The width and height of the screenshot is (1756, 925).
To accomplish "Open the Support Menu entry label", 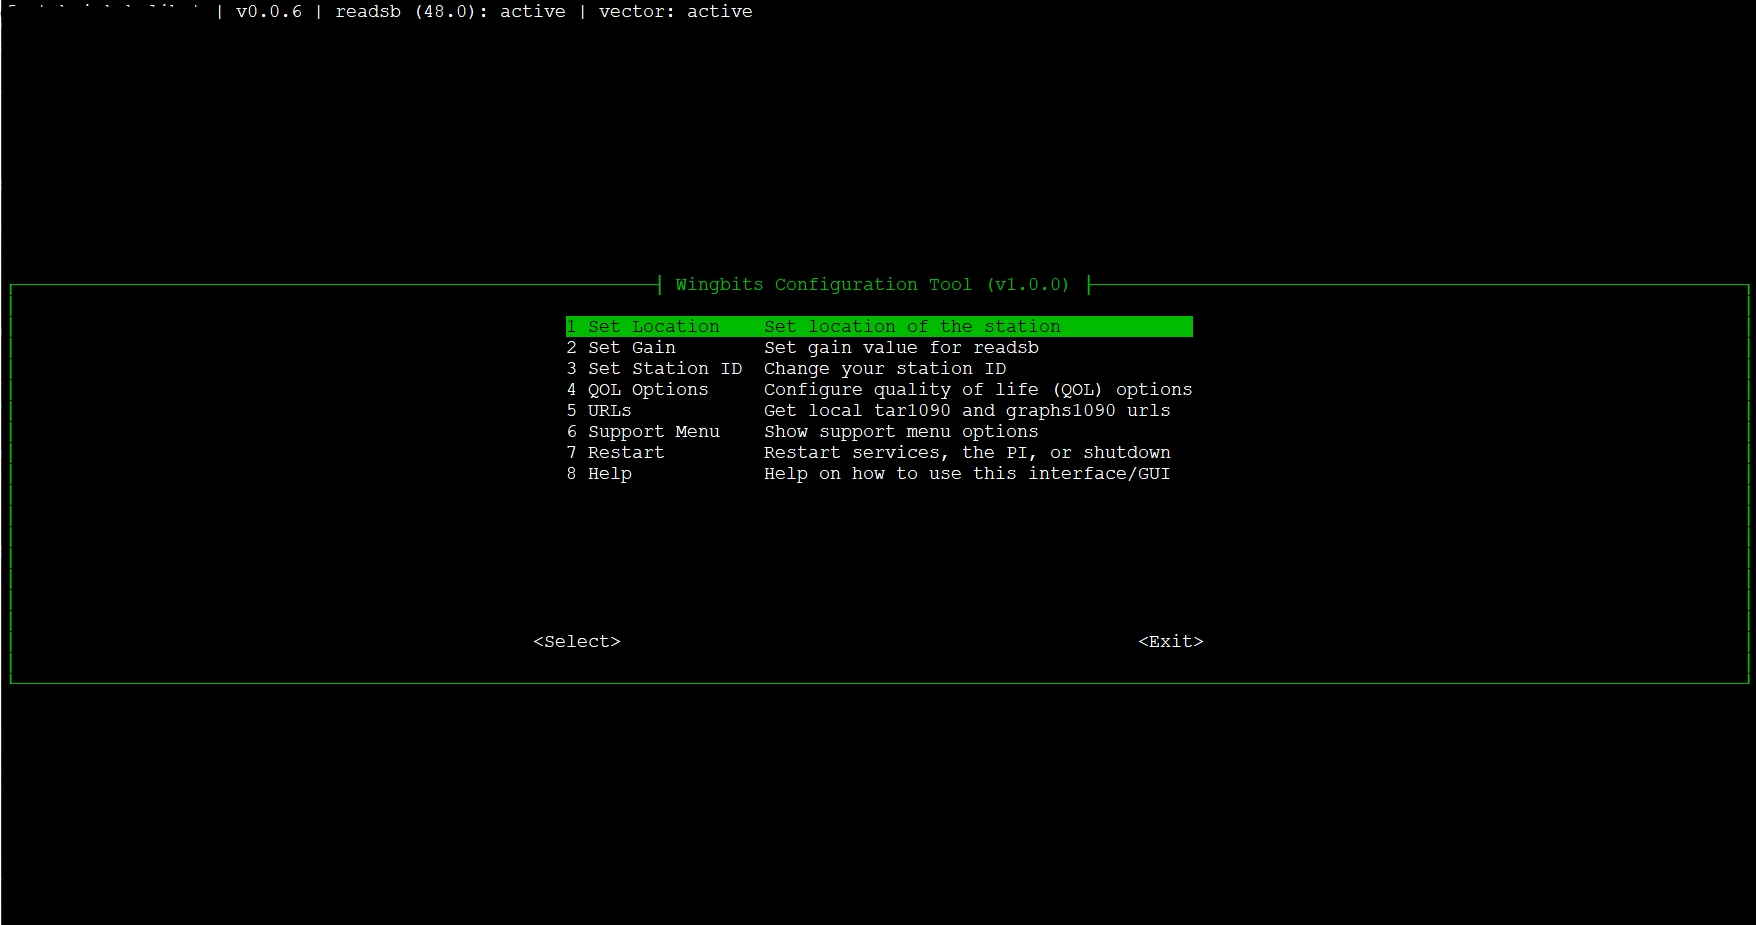I will click(x=653, y=432).
